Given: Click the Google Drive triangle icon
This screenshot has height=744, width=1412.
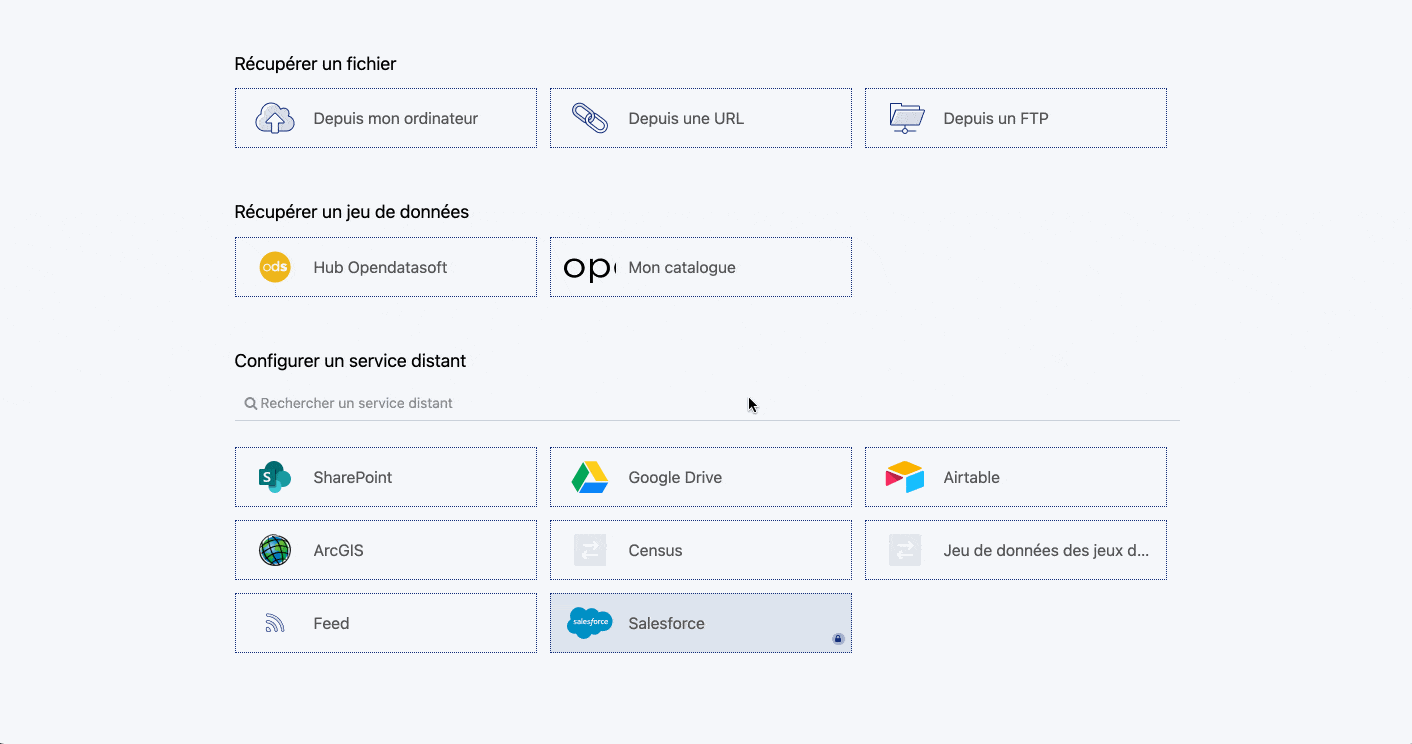Looking at the screenshot, I should click(x=590, y=477).
